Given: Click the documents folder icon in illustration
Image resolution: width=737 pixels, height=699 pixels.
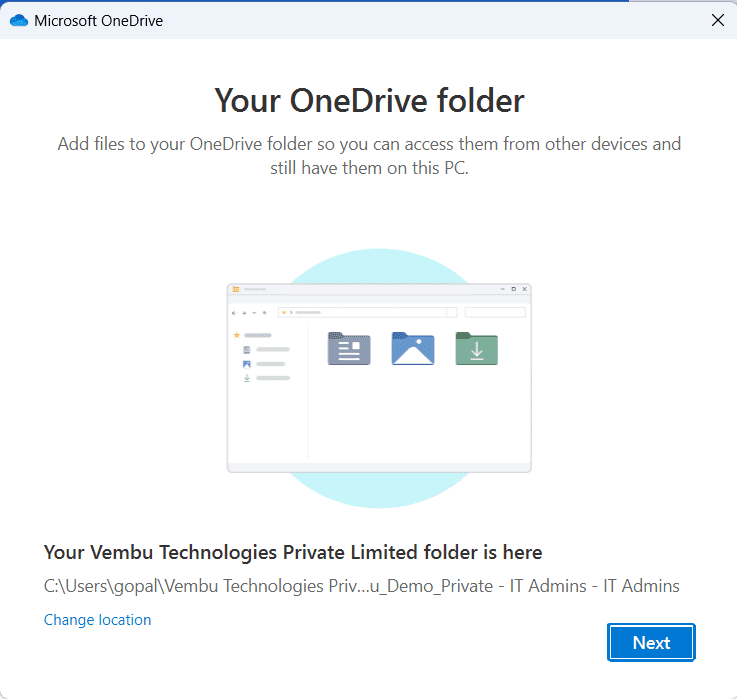Looking at the screenshot, I should (349, 349).
